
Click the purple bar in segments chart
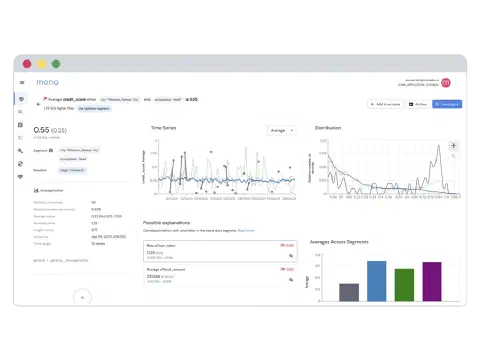coord(432,282)
